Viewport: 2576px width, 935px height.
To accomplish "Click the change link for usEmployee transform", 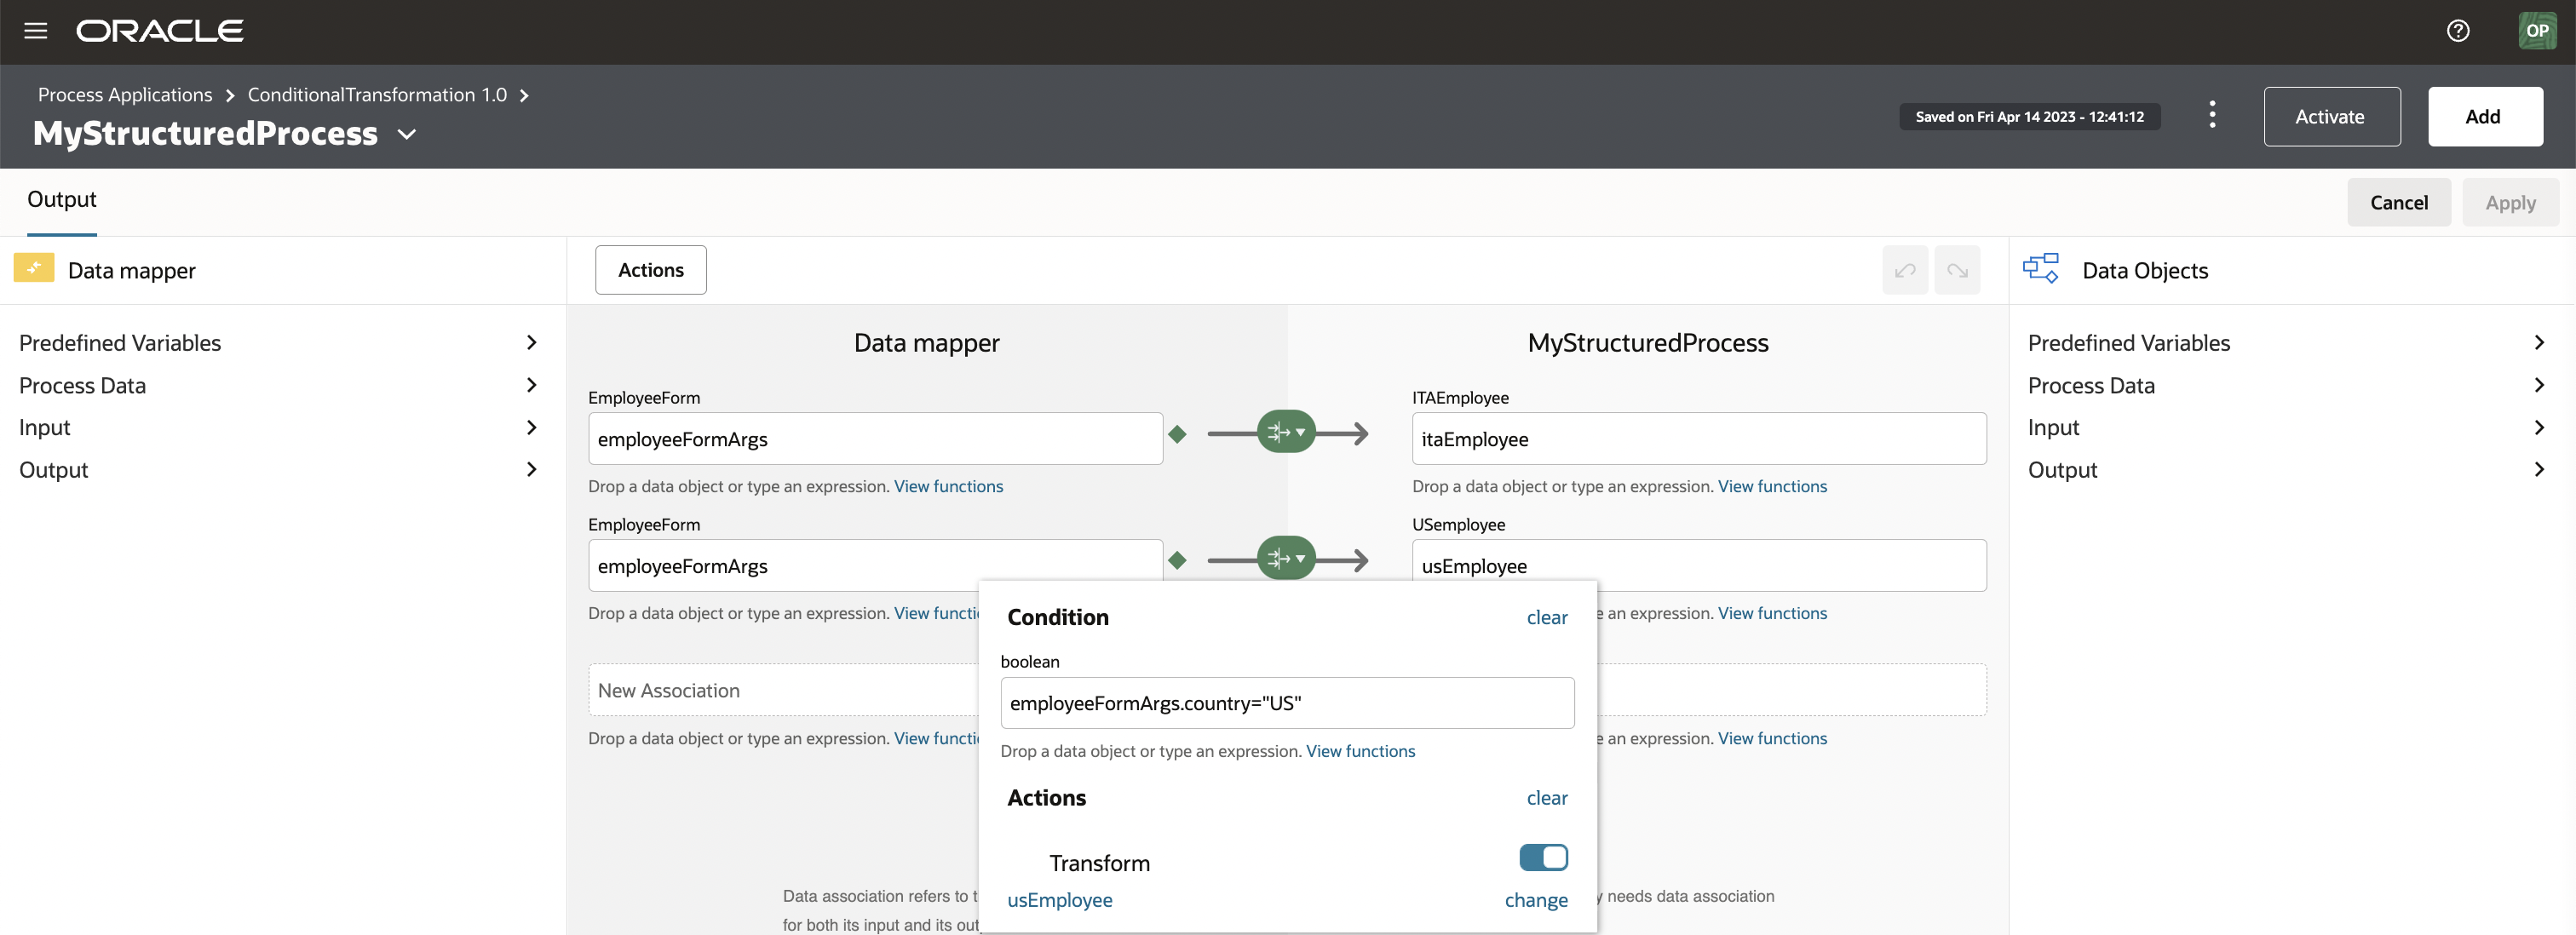I will 1535,900.
